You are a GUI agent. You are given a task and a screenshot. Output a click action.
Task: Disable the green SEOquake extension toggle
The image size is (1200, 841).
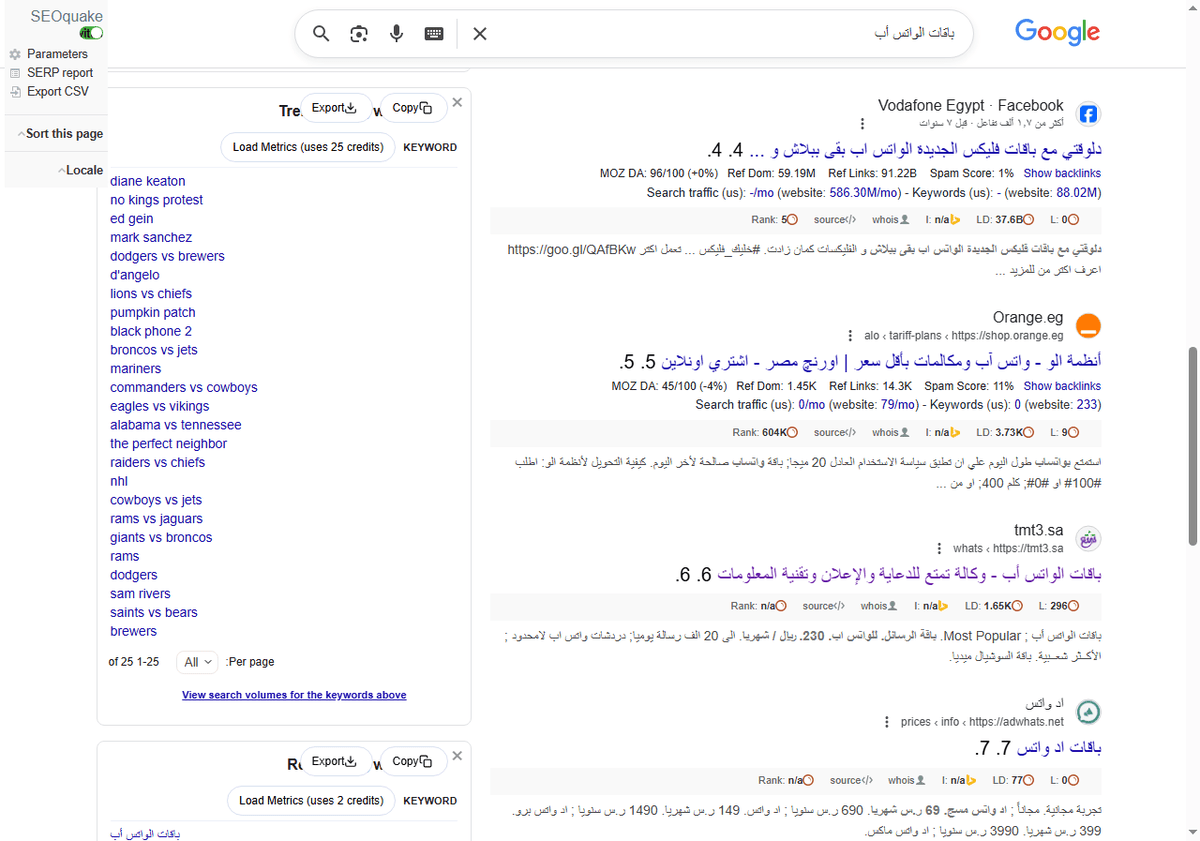[91, 33]
